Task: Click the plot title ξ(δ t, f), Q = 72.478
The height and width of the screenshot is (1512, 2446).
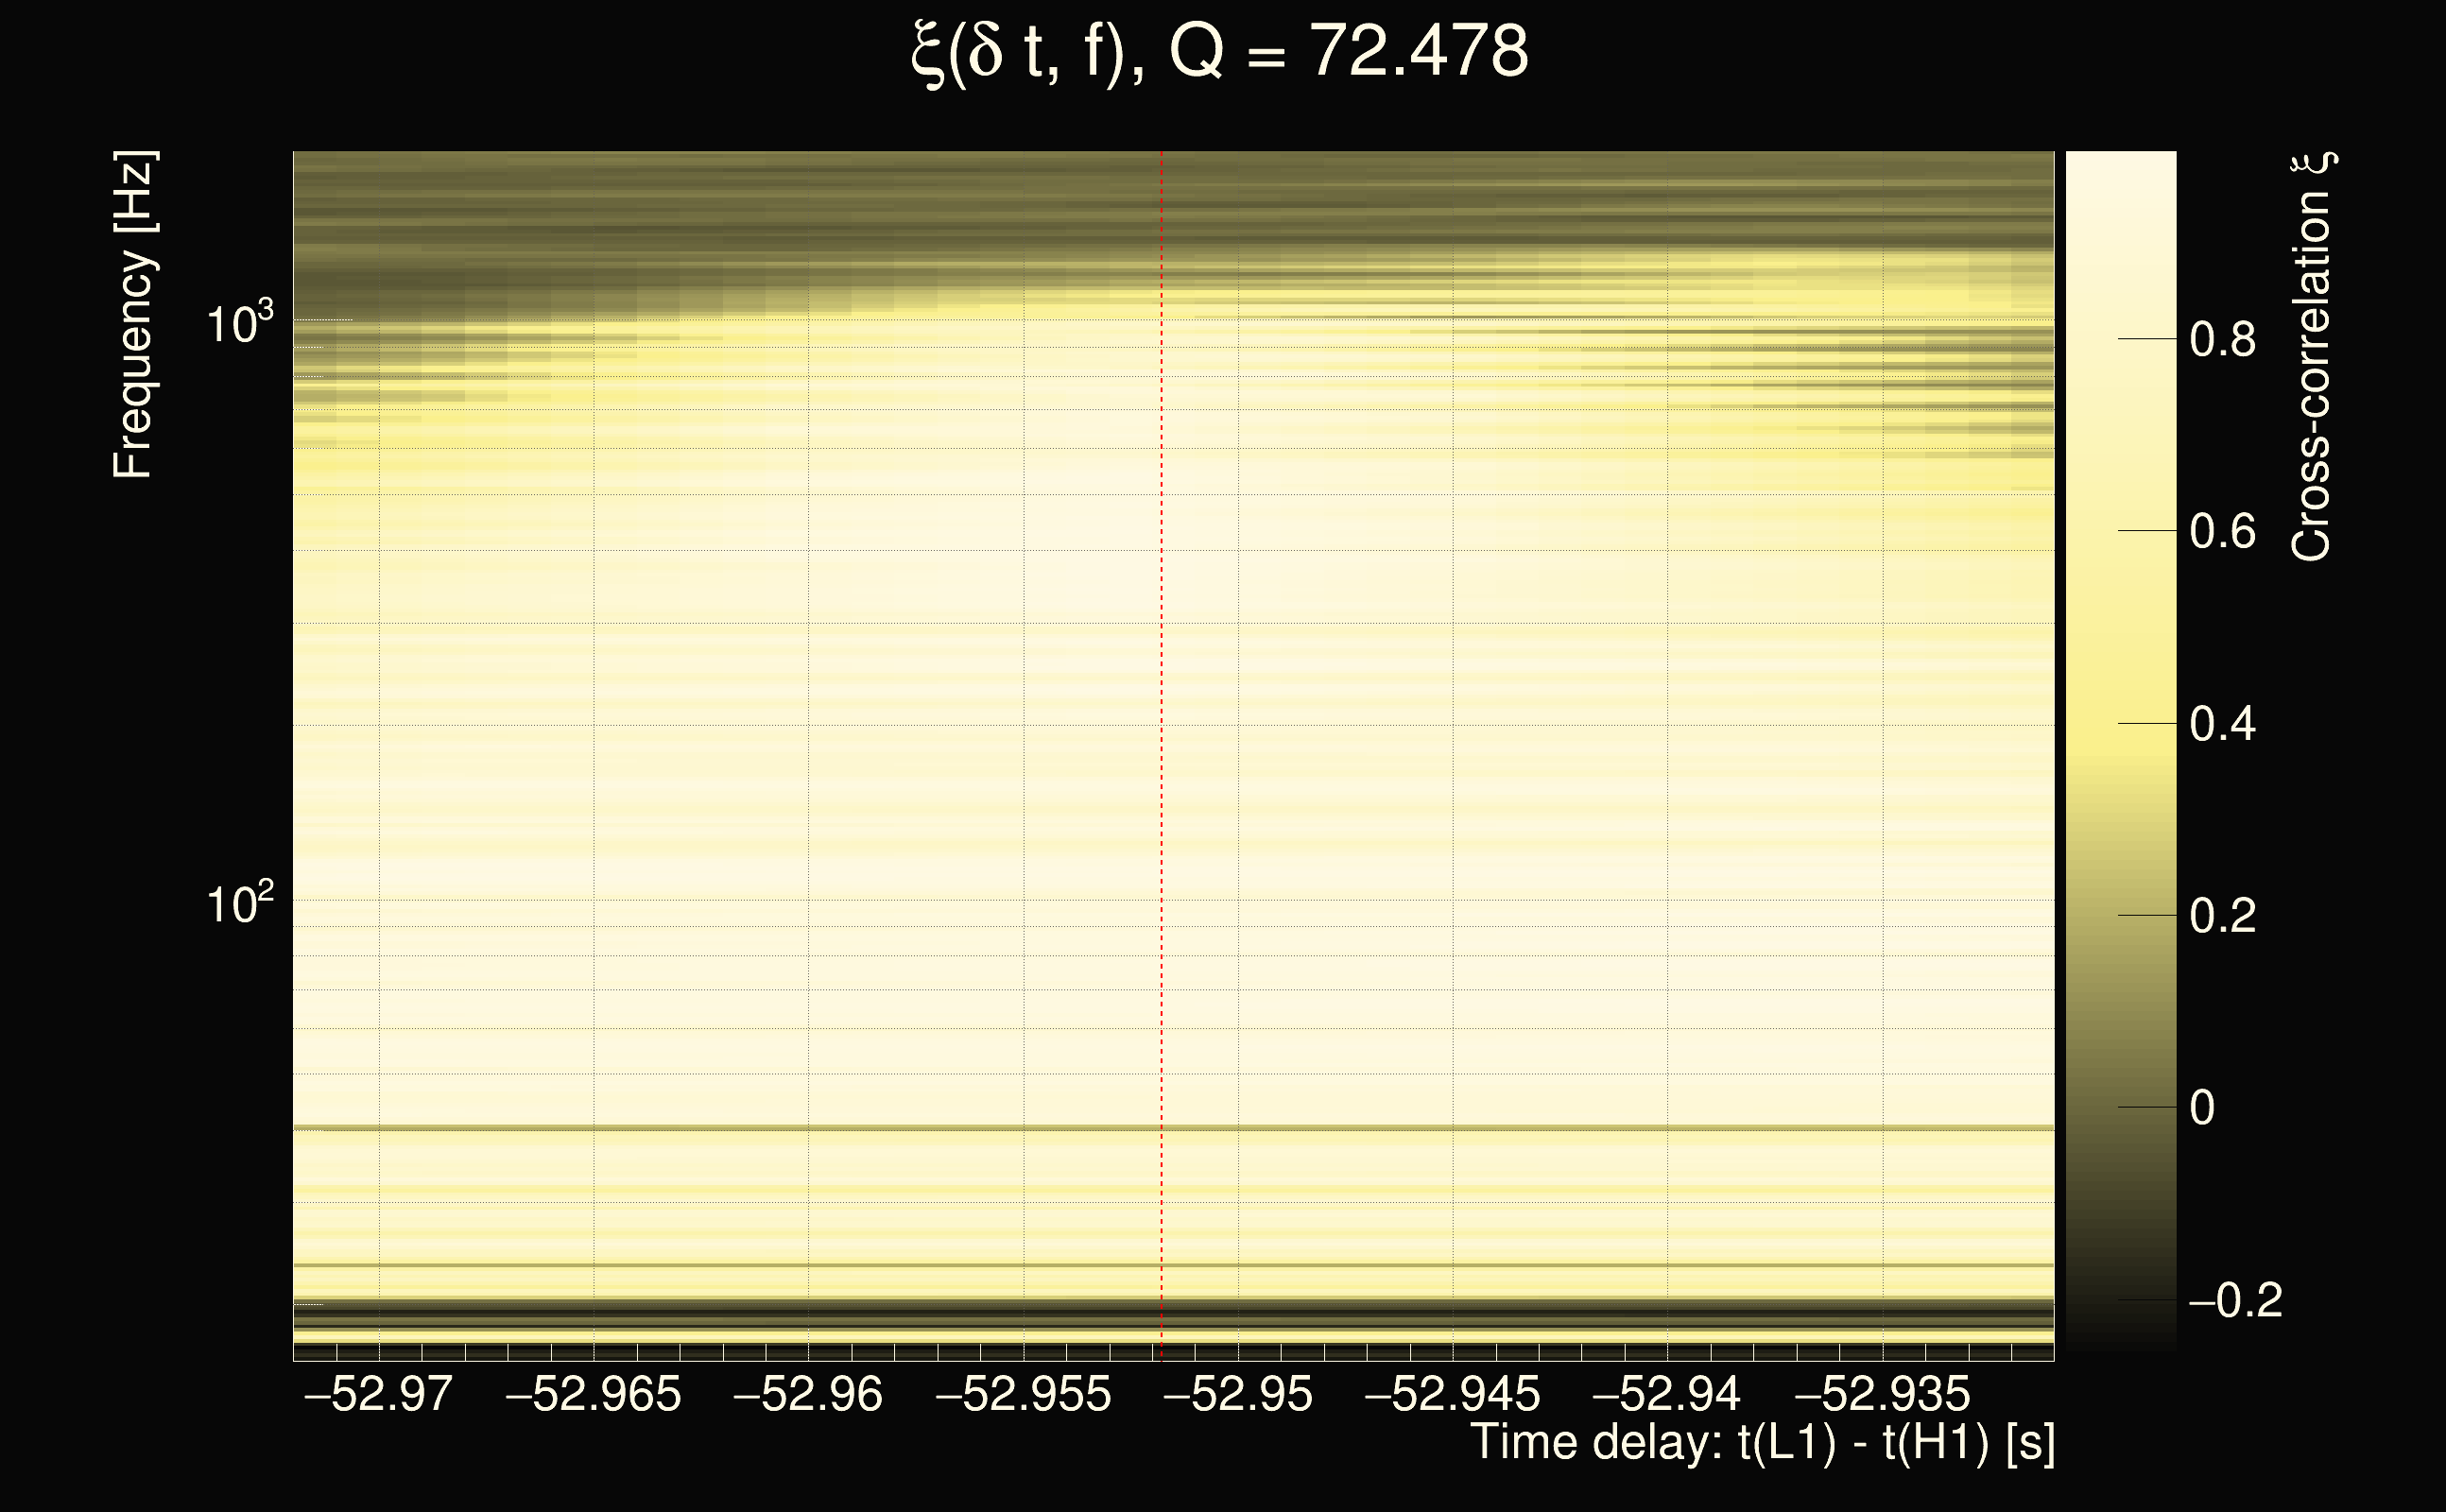Action: (x=1220, y=52)
